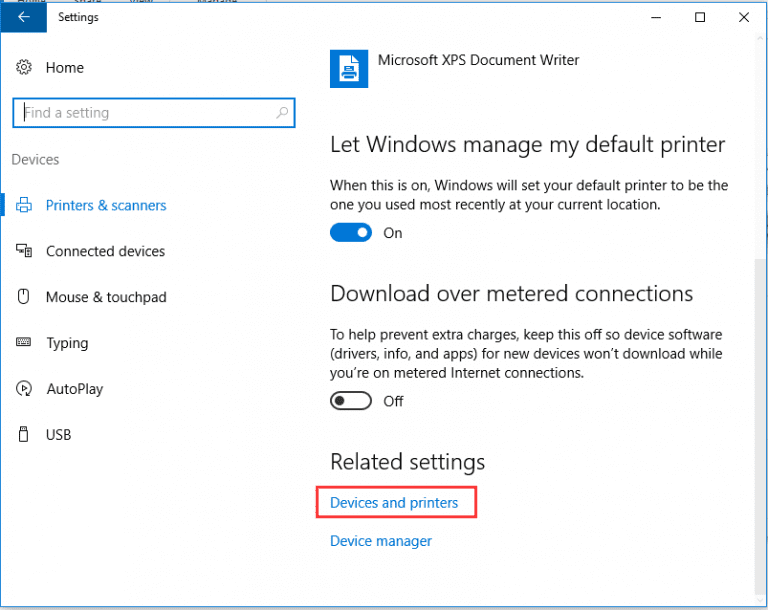768x610 pixels.
Task: Open Mouse & touchpad settings
Action: click(106, 297)
